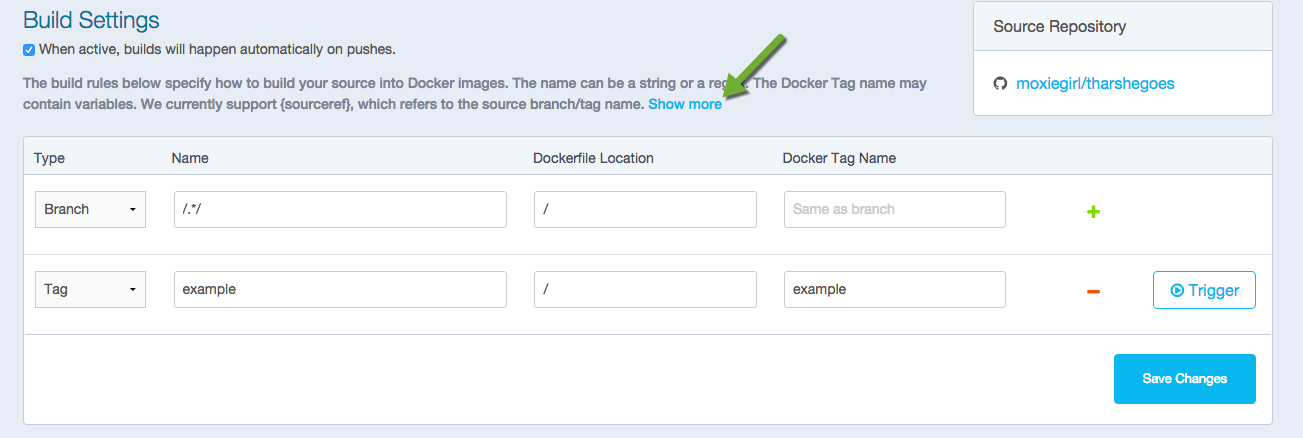Open the moxiegirl/tharshegoes repository link
The width and height of the screenshot is (1303, 438).
(x=1095, y=84)
